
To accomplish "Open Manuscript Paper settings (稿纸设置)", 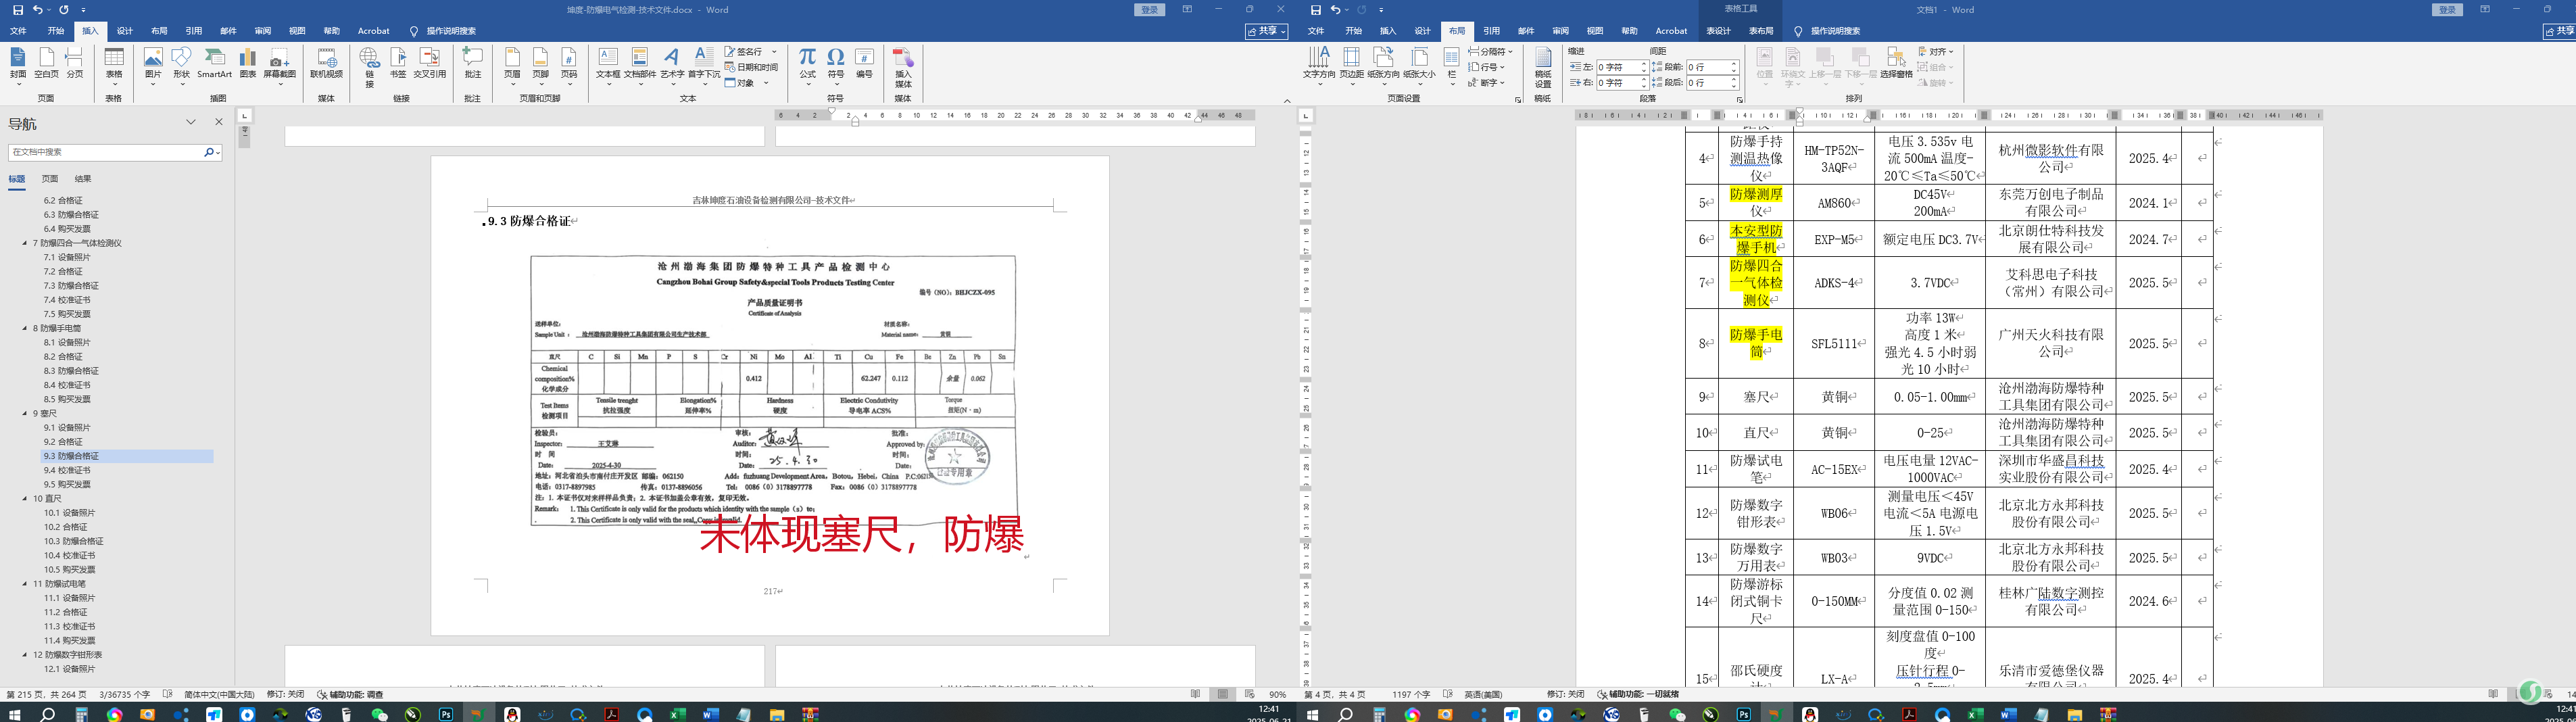I will pyautogui.click(x=1543, y=66).
